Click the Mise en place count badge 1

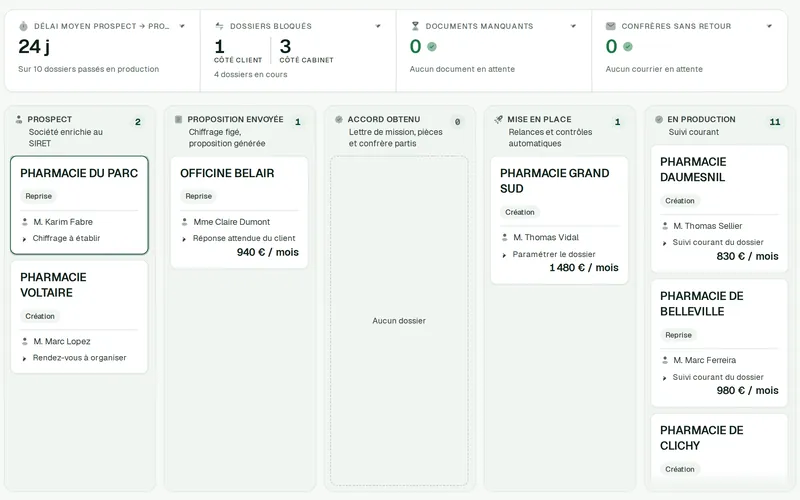617,122
